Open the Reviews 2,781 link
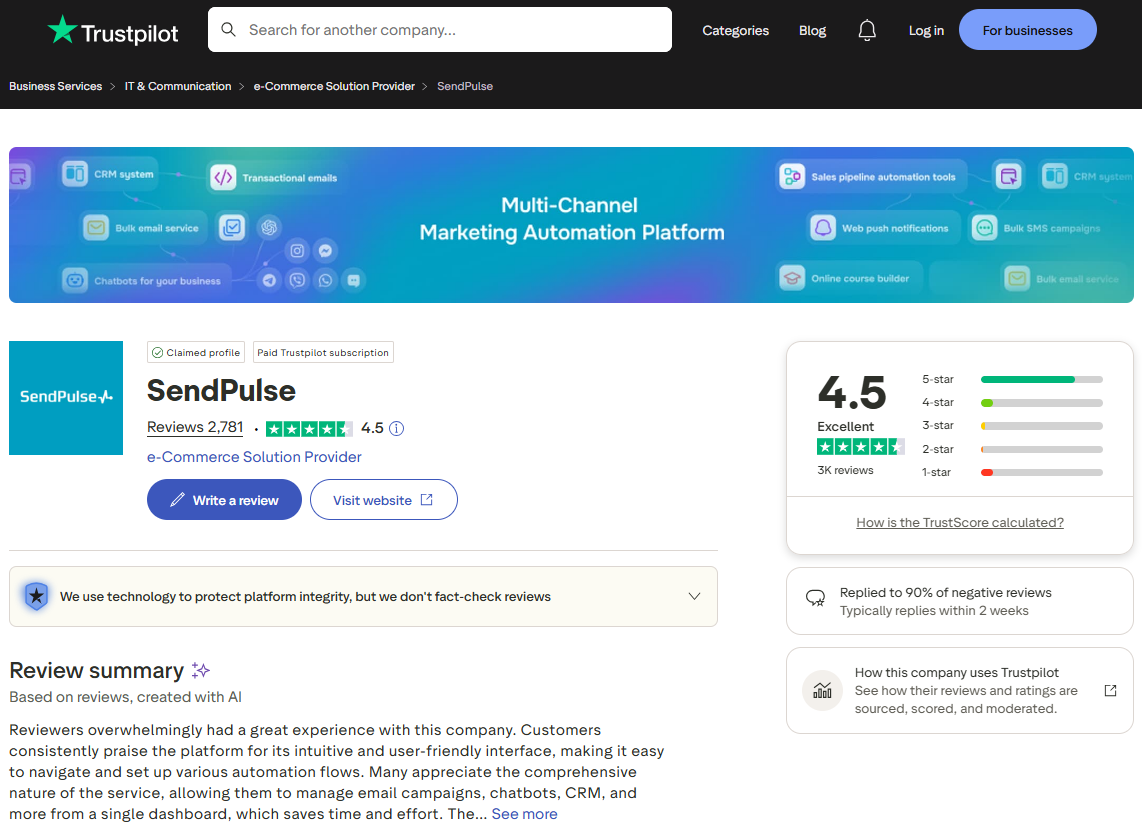 click(x=194, y=427)
